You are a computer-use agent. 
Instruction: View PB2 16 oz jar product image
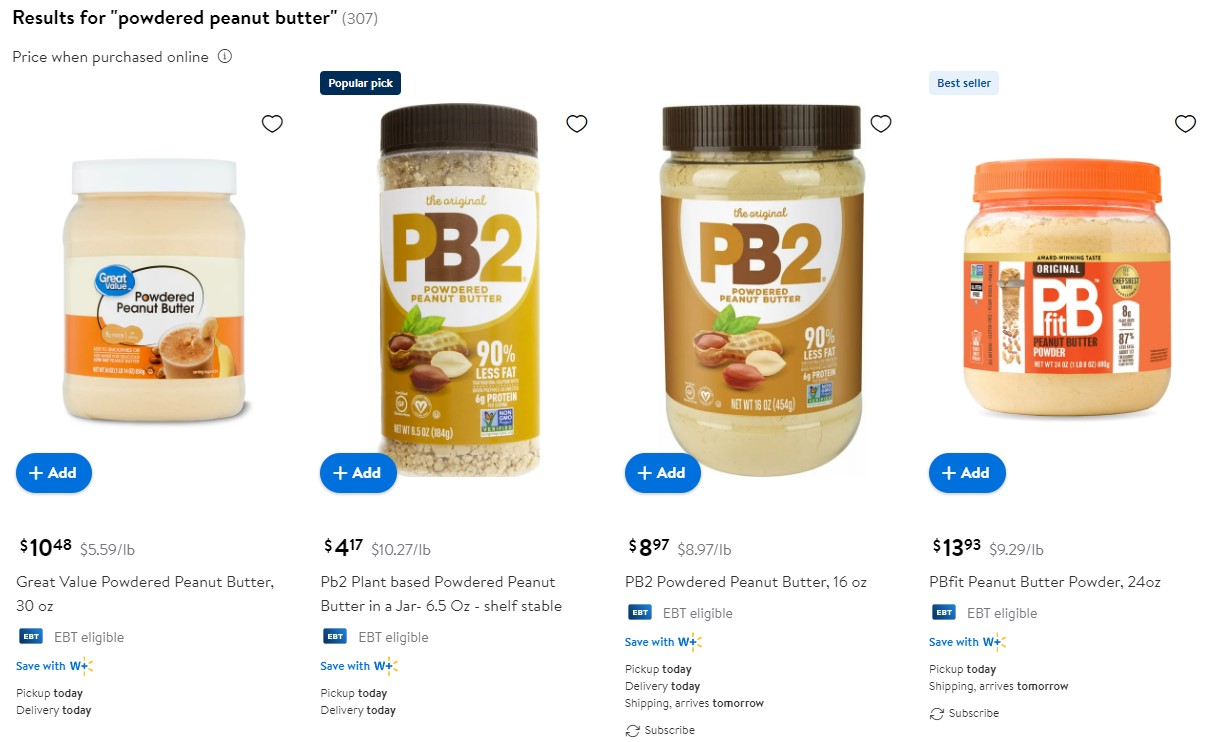[x=762, y=290]
